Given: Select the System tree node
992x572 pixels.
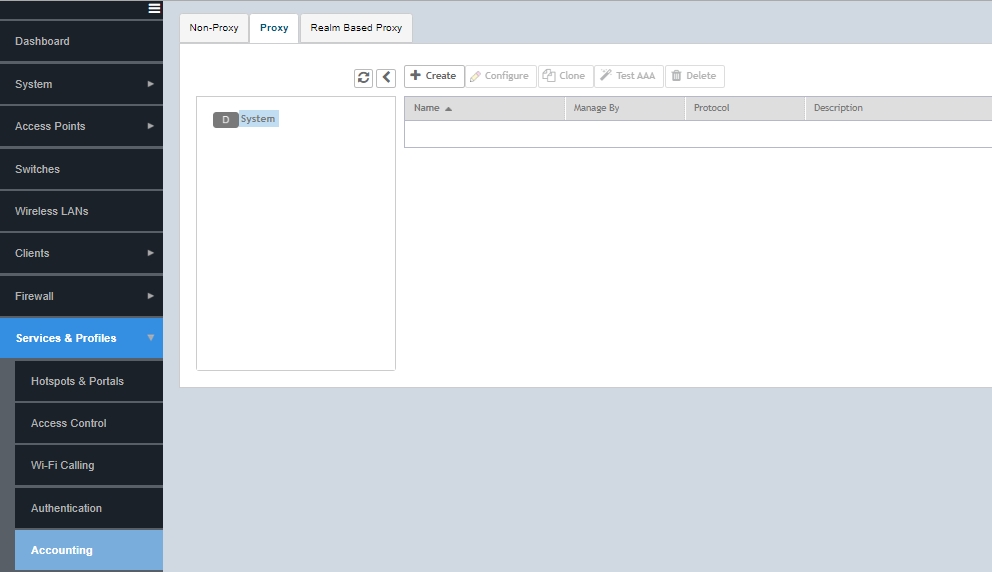Looking at the screenshot, I should (x=258, y=119).
